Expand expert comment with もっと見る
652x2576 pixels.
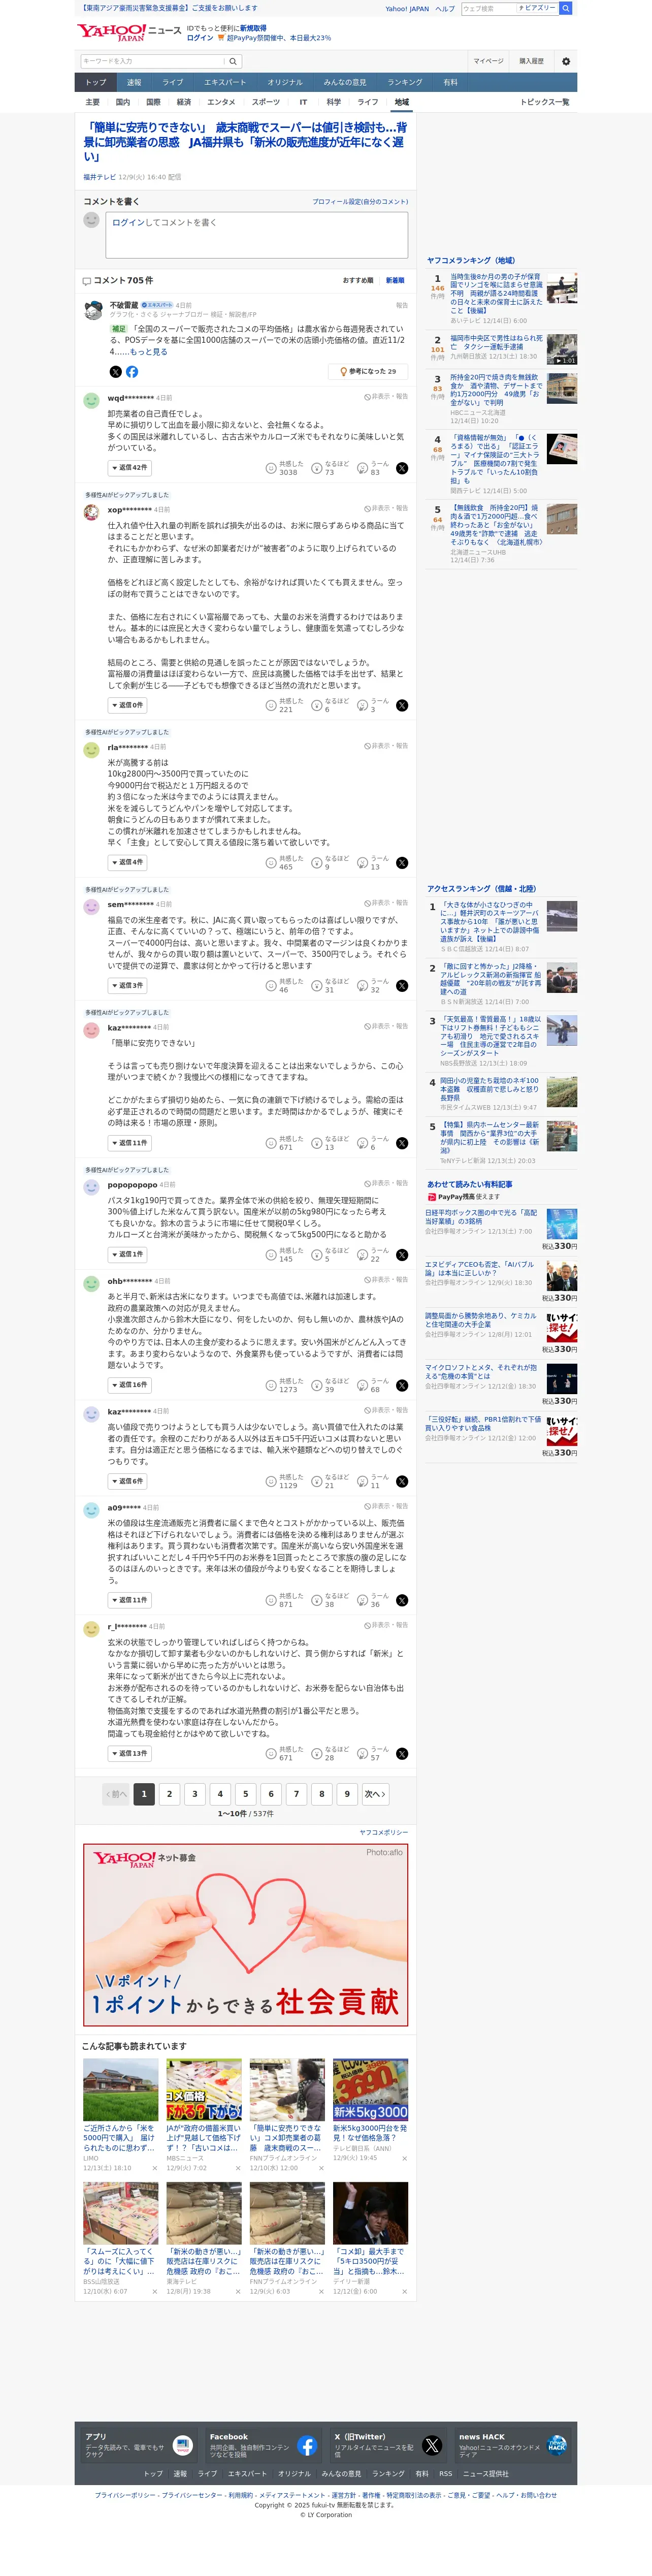pyautogui.click(x=148, y=352)
